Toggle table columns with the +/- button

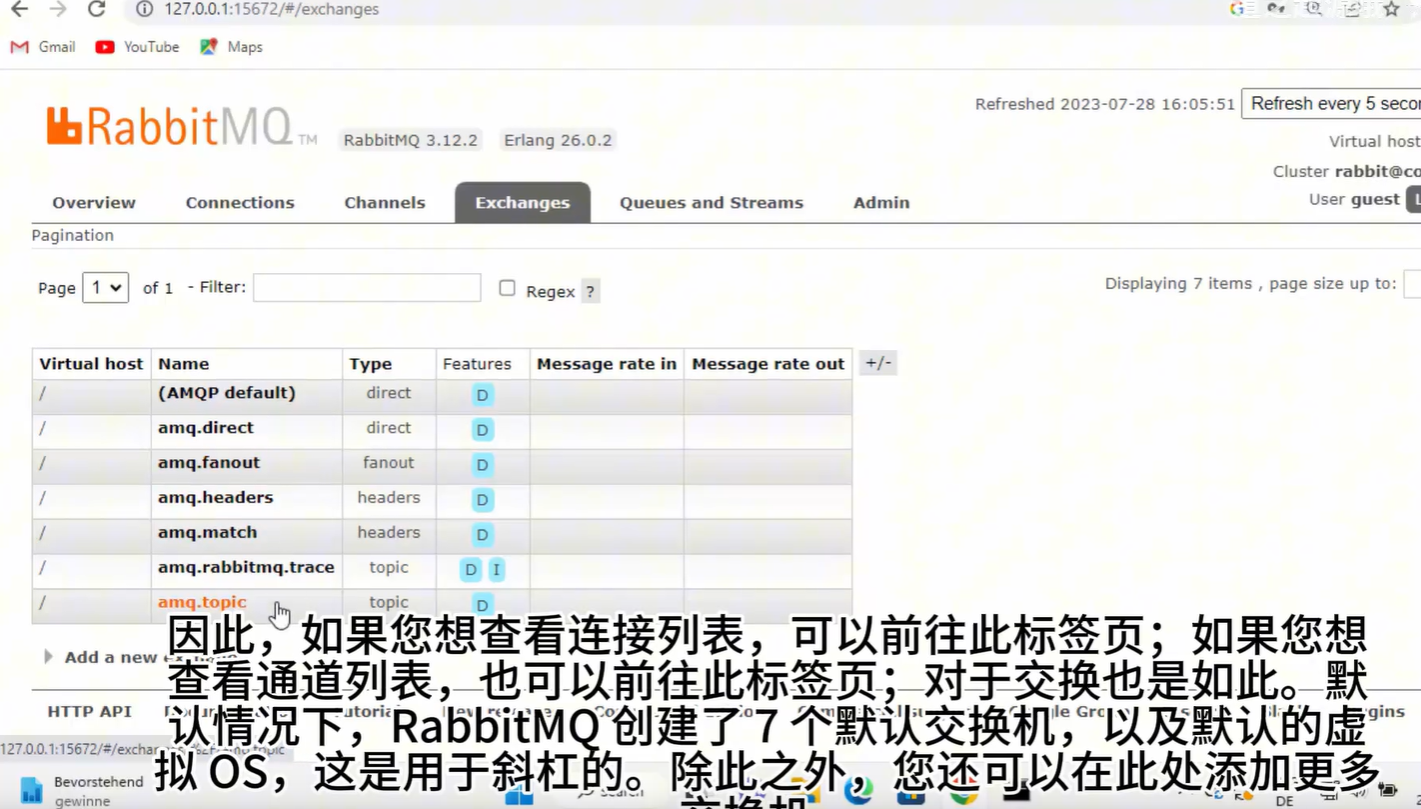878,363
